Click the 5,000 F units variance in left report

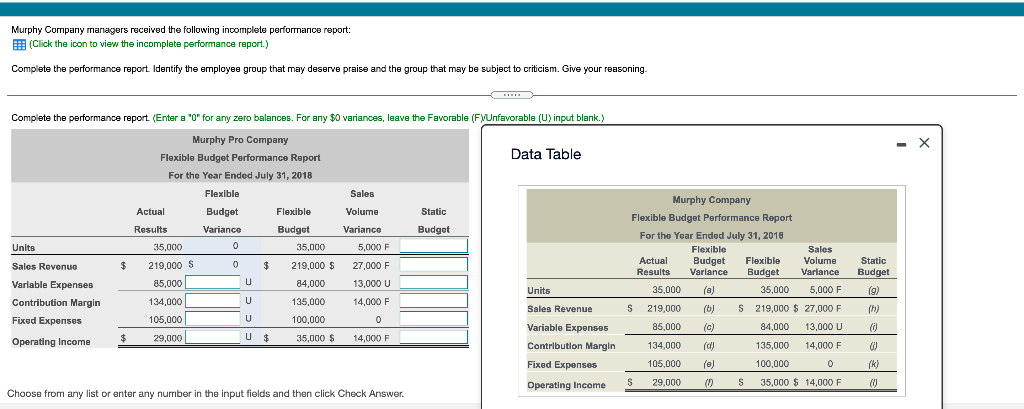[x=374, y=247]
